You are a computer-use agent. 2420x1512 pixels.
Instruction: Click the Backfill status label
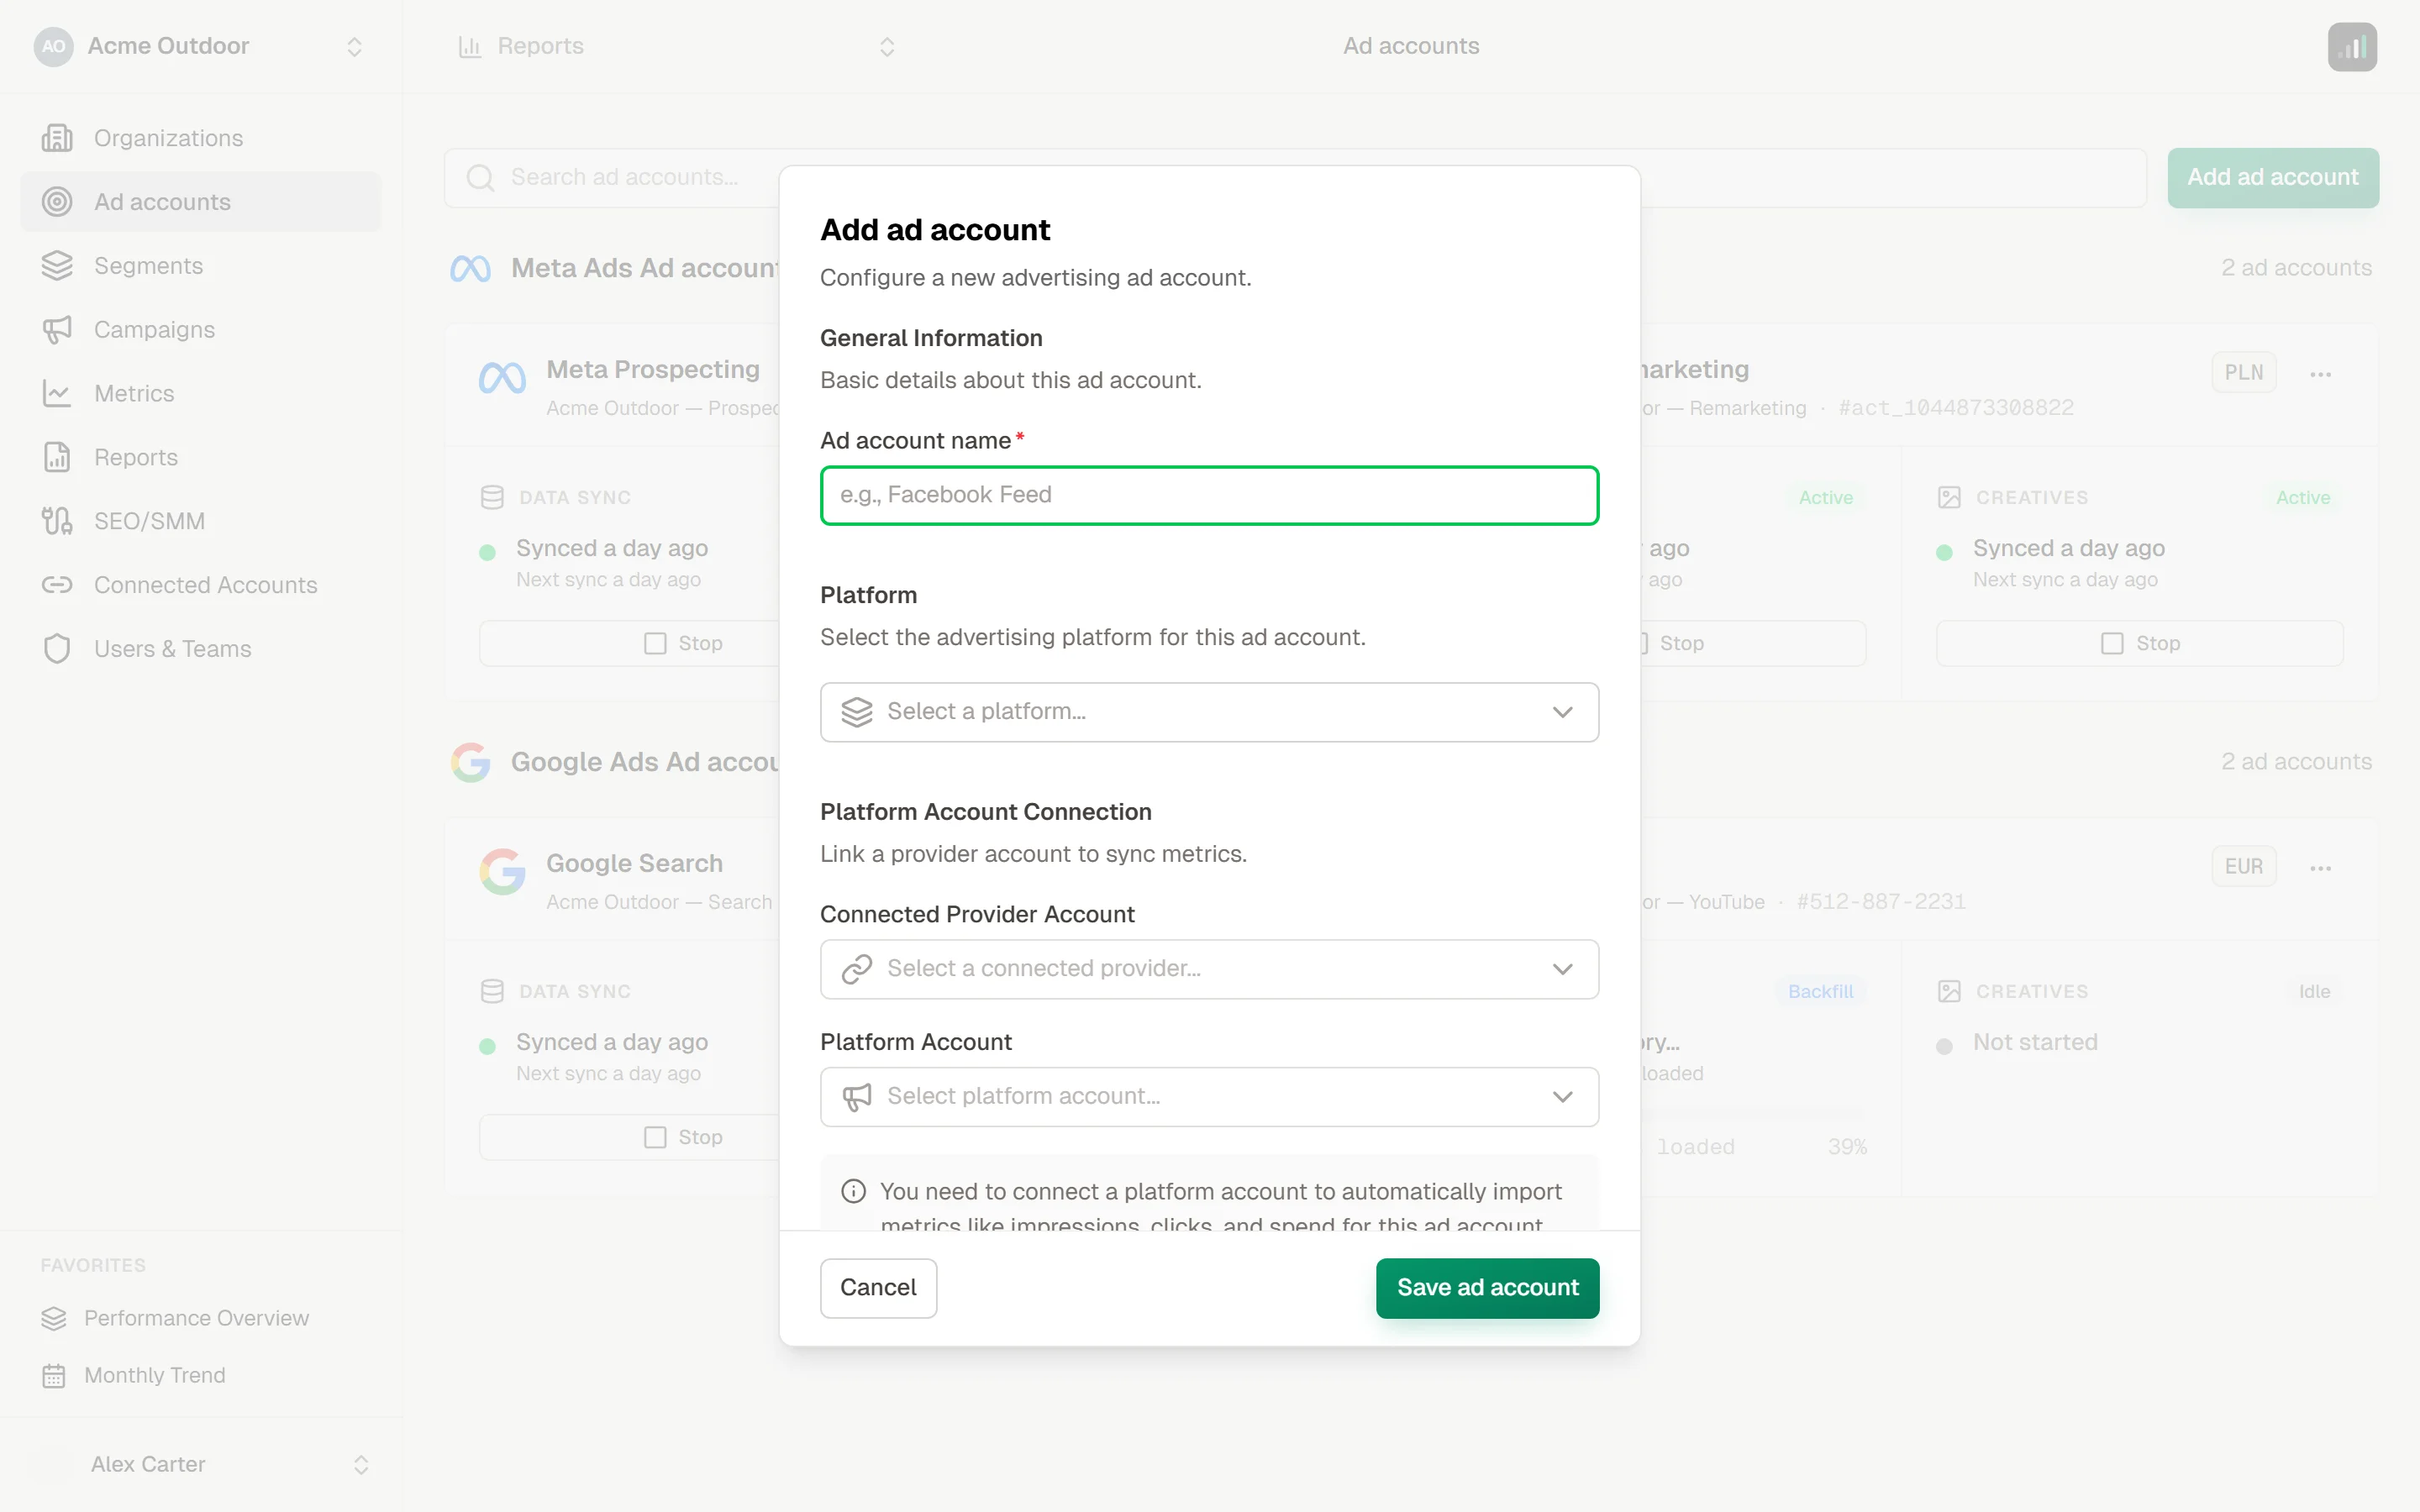(1820, 991)
